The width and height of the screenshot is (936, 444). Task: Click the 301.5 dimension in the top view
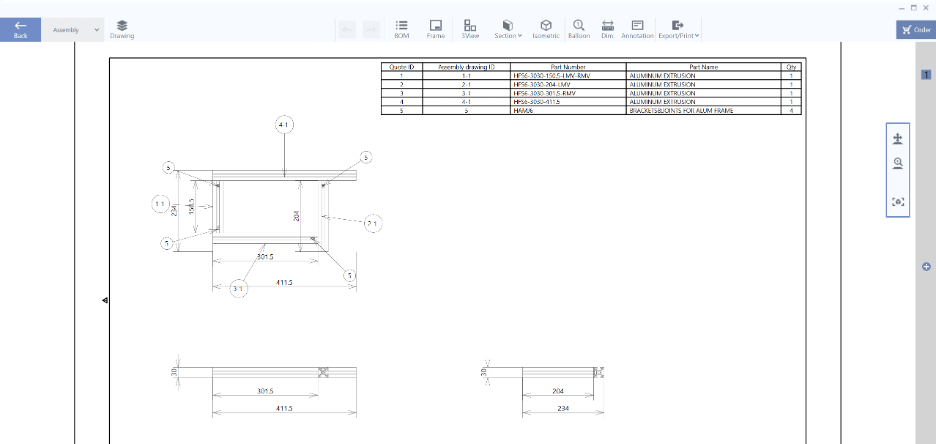(x=264, y=257)
